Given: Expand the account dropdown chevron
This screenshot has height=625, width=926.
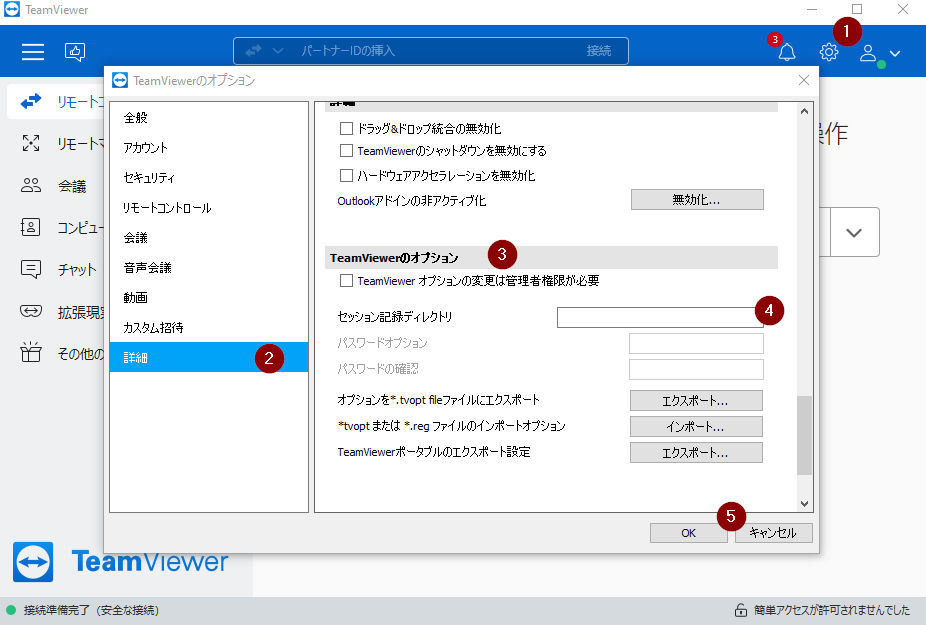Looking at the screenshot, I should pos(895,53).
